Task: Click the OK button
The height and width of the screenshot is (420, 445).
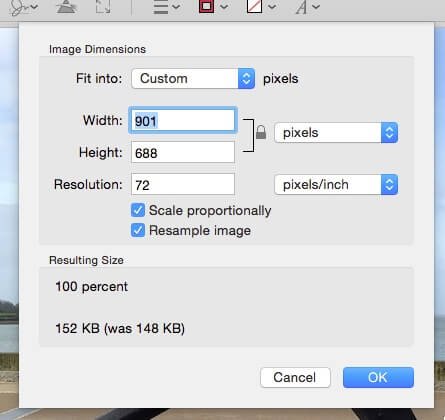Action: 378,377
